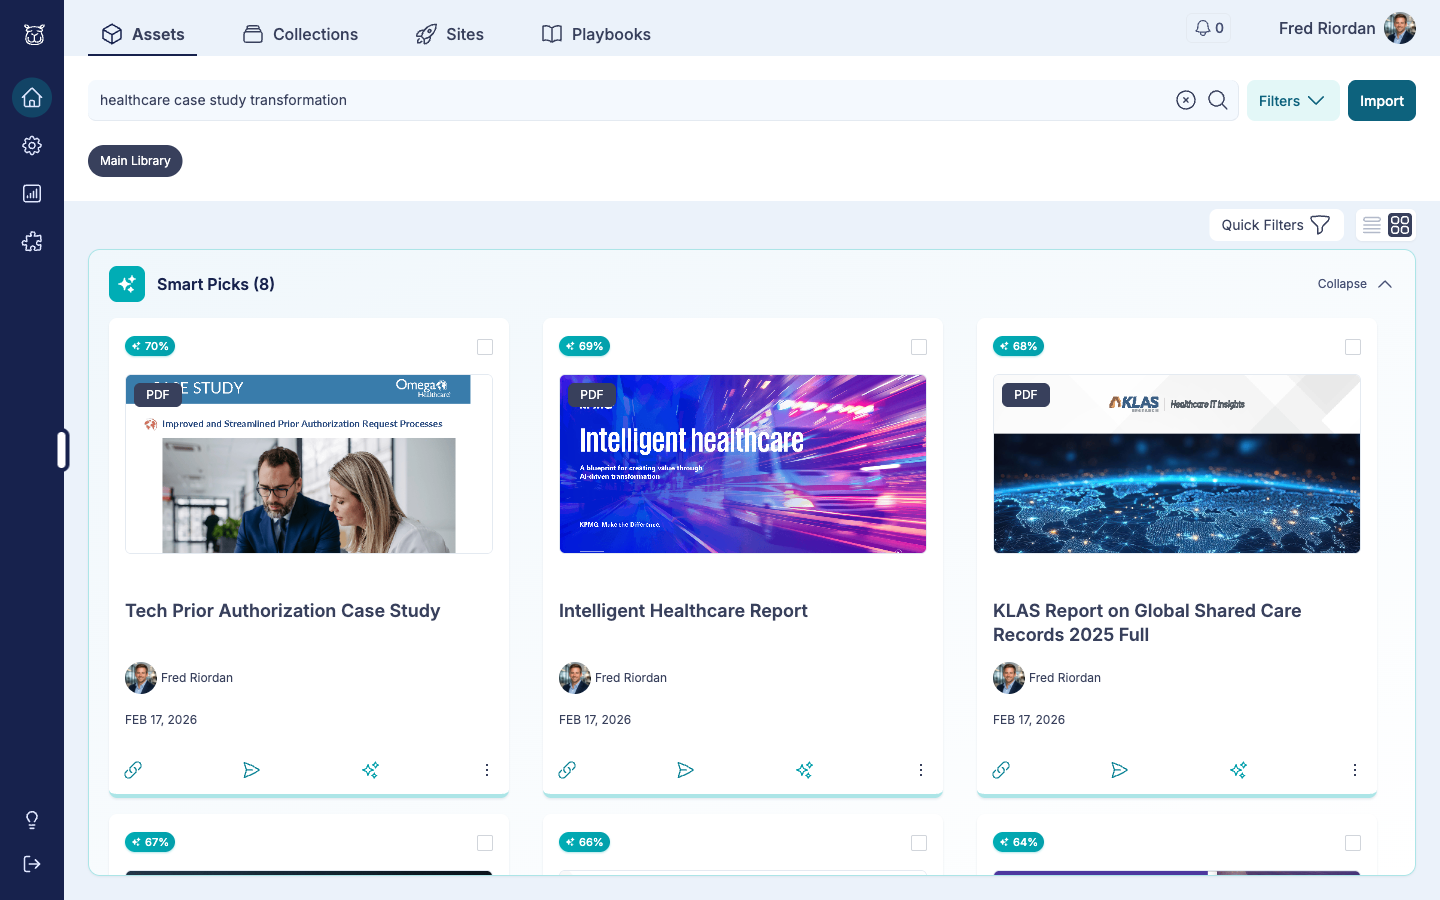This screenshot has height=900, width=1440.
Task: Open the Quick Filters menu
Action: [1276, 224]
